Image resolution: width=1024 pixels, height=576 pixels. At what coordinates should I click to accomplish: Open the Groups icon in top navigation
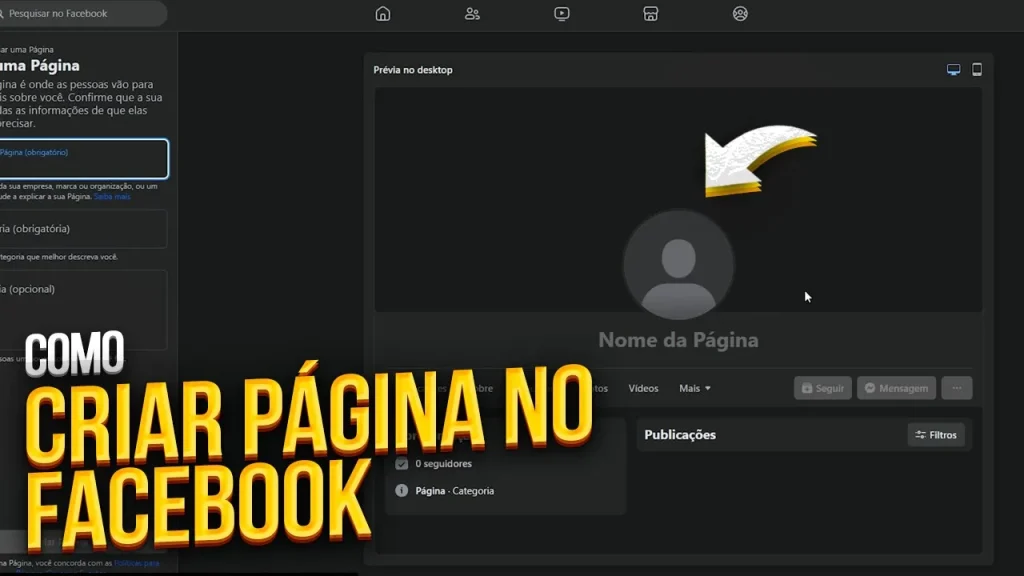tap(740, 14)
